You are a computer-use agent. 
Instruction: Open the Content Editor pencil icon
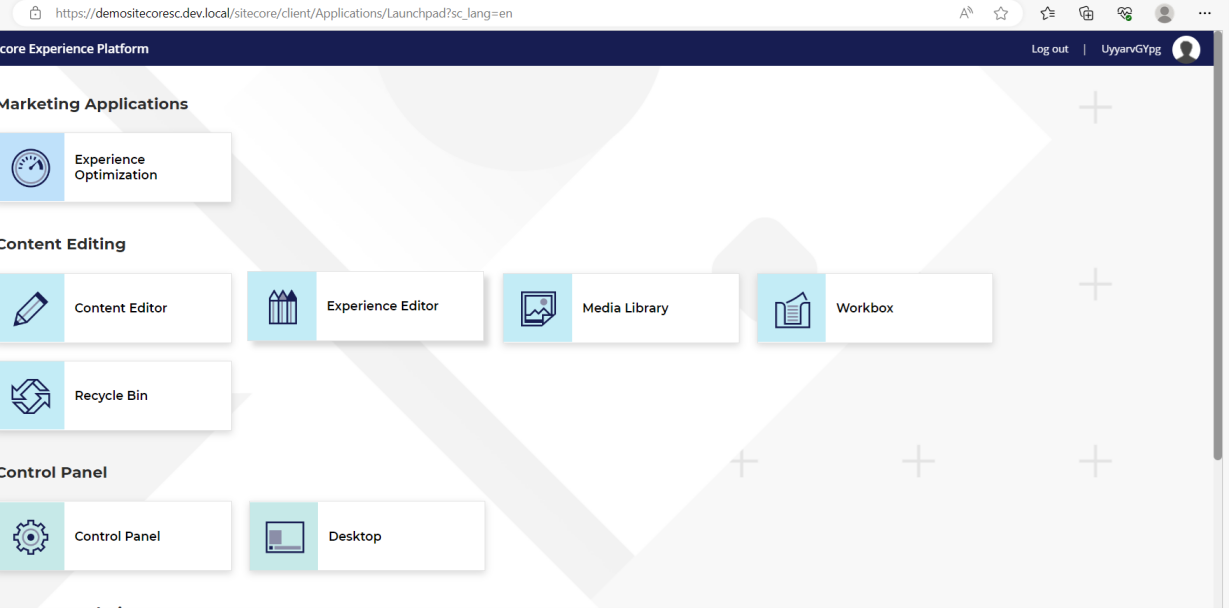click(31, 308)
